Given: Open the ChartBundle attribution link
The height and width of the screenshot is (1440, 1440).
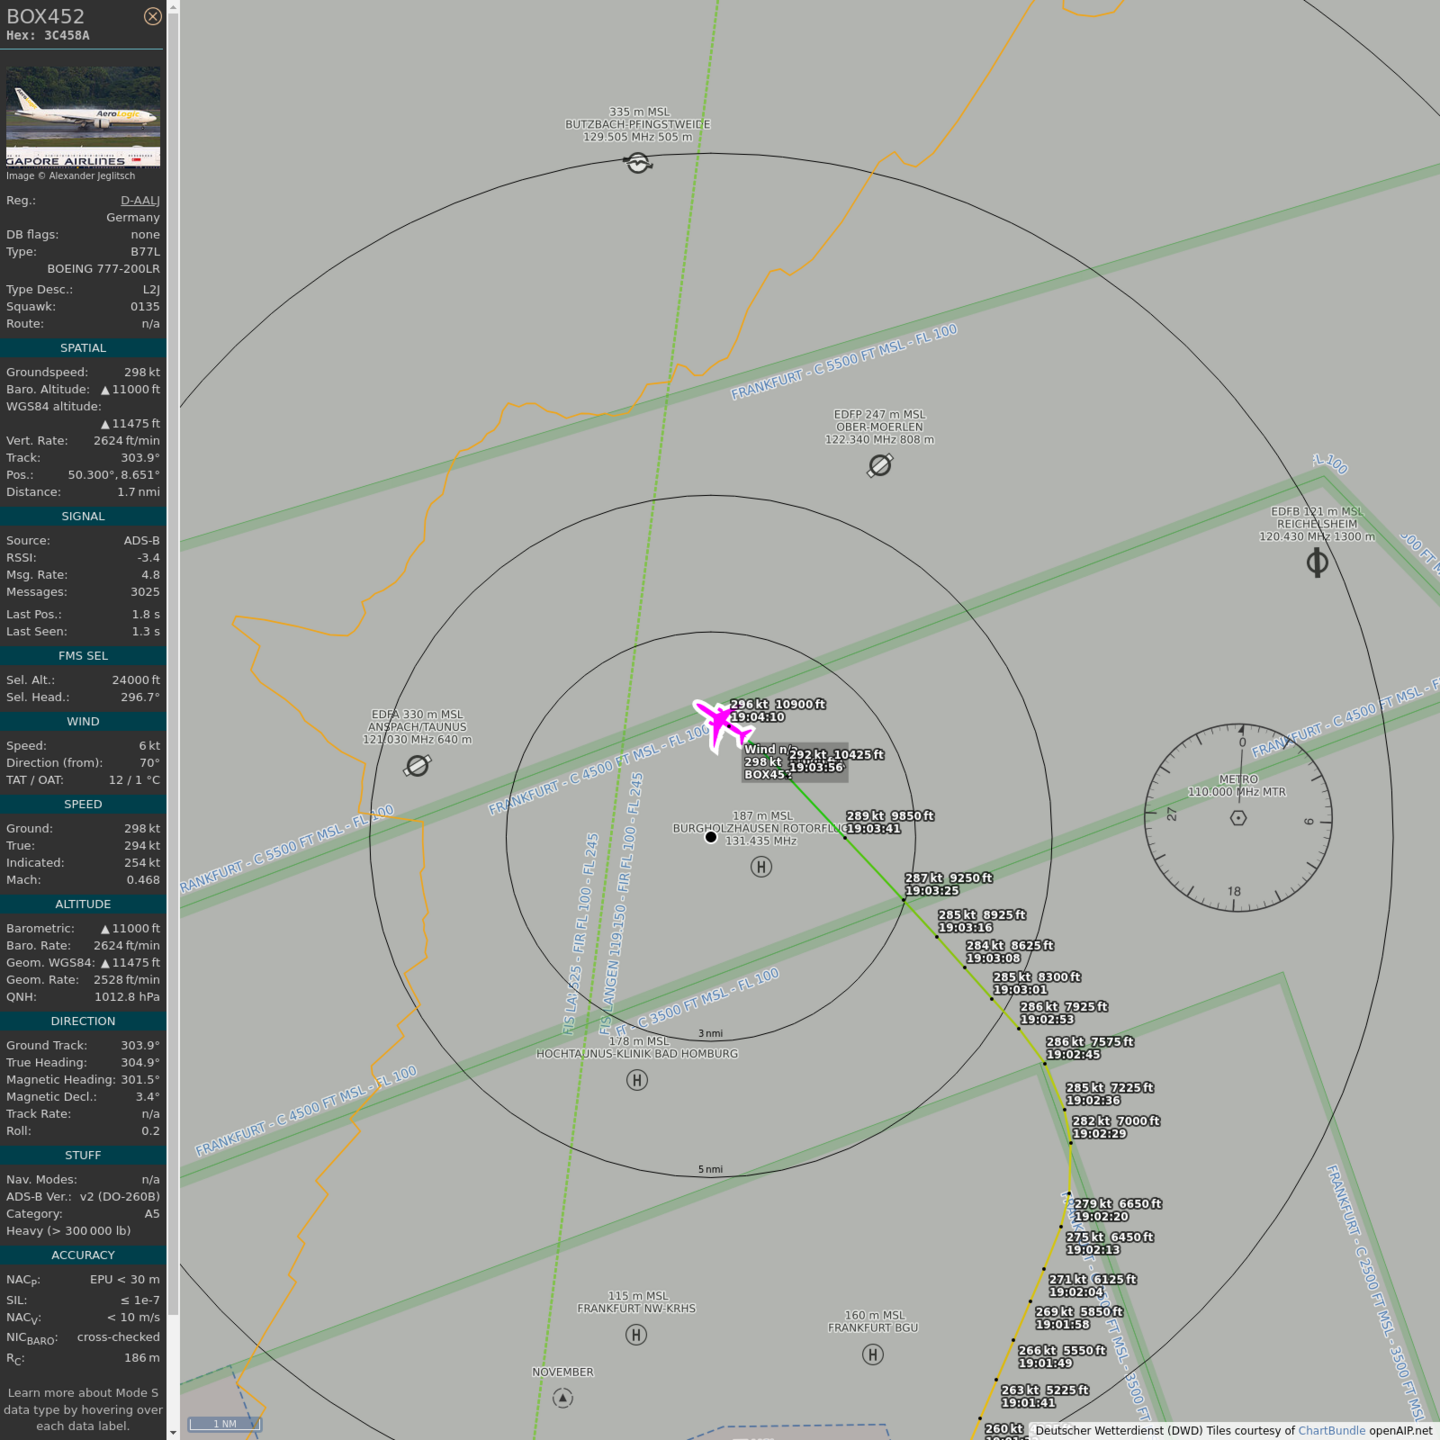Looking at the screenshot, I should [1331, 1430].
